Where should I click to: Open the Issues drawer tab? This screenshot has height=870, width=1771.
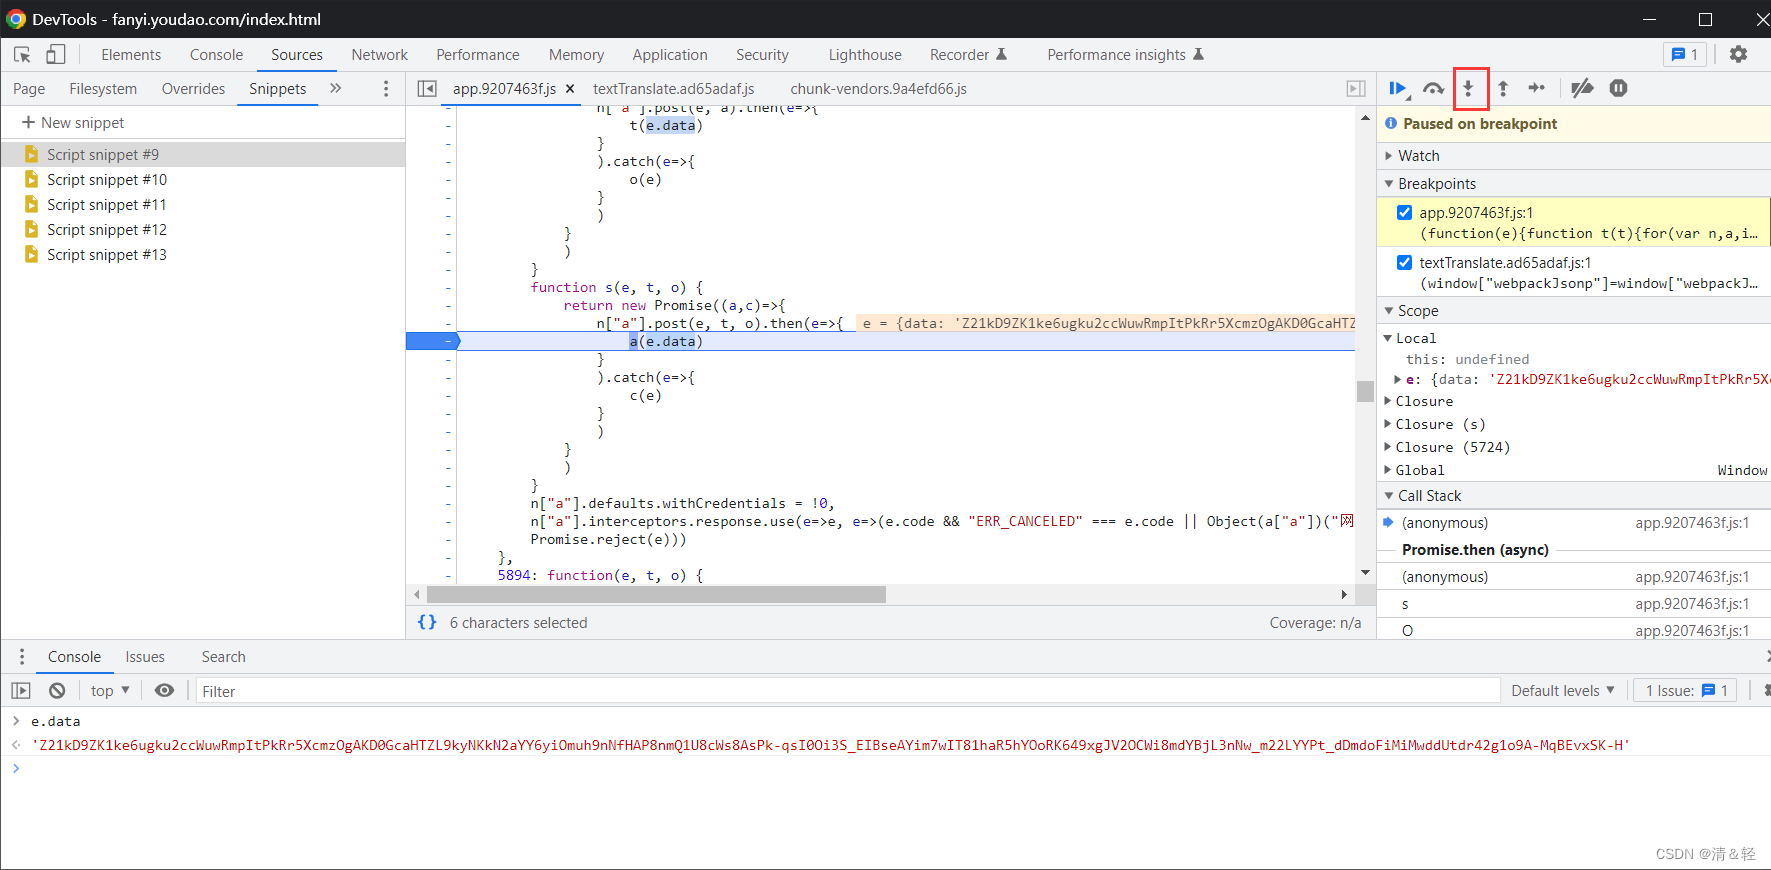click(x=145, y=657)
